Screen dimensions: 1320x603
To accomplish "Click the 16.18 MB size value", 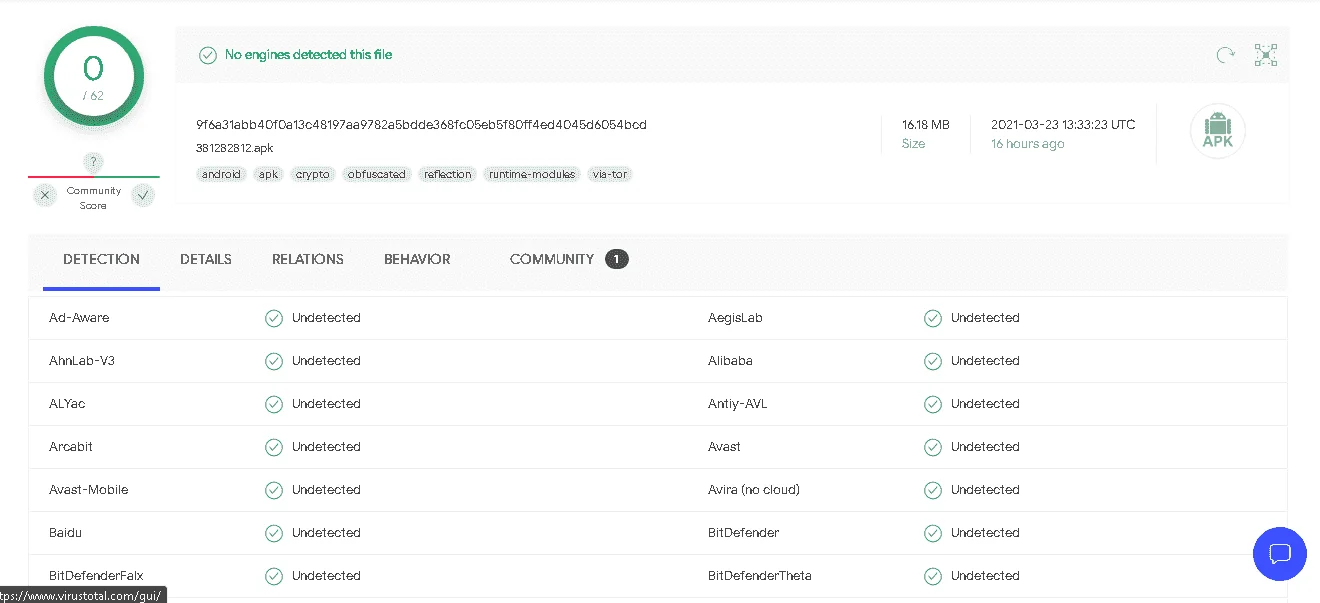I will [x=926, y=125].
